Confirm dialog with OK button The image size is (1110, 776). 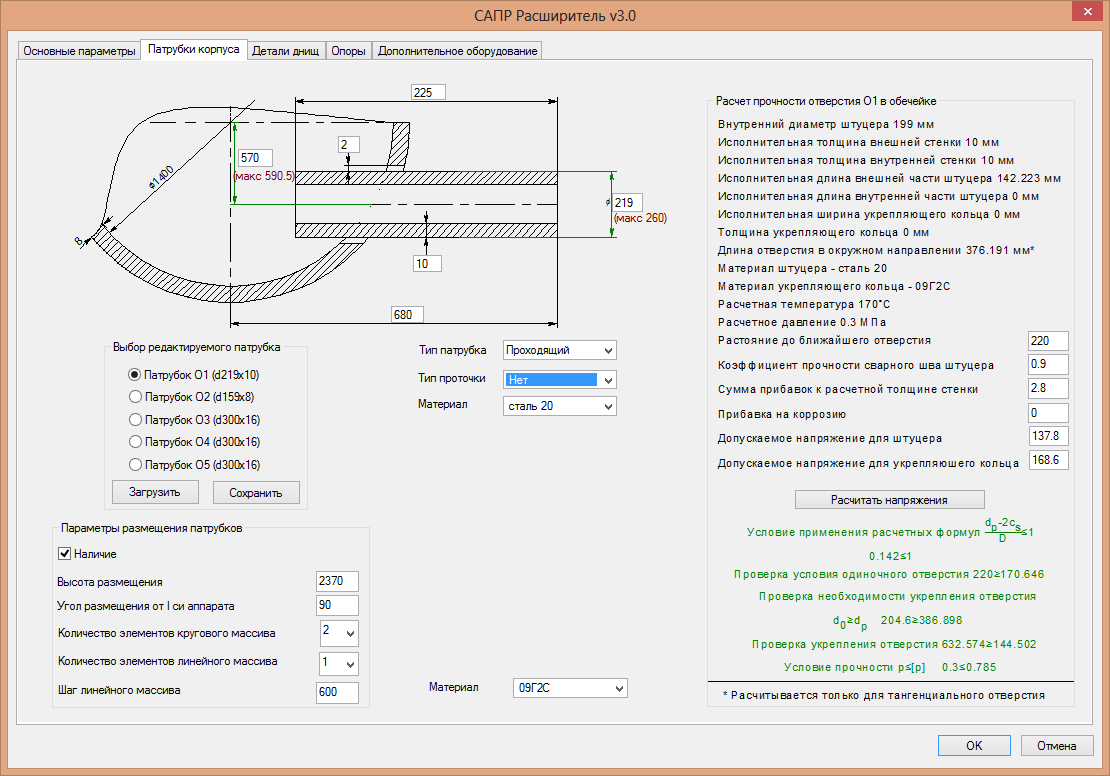pos(973,745)
